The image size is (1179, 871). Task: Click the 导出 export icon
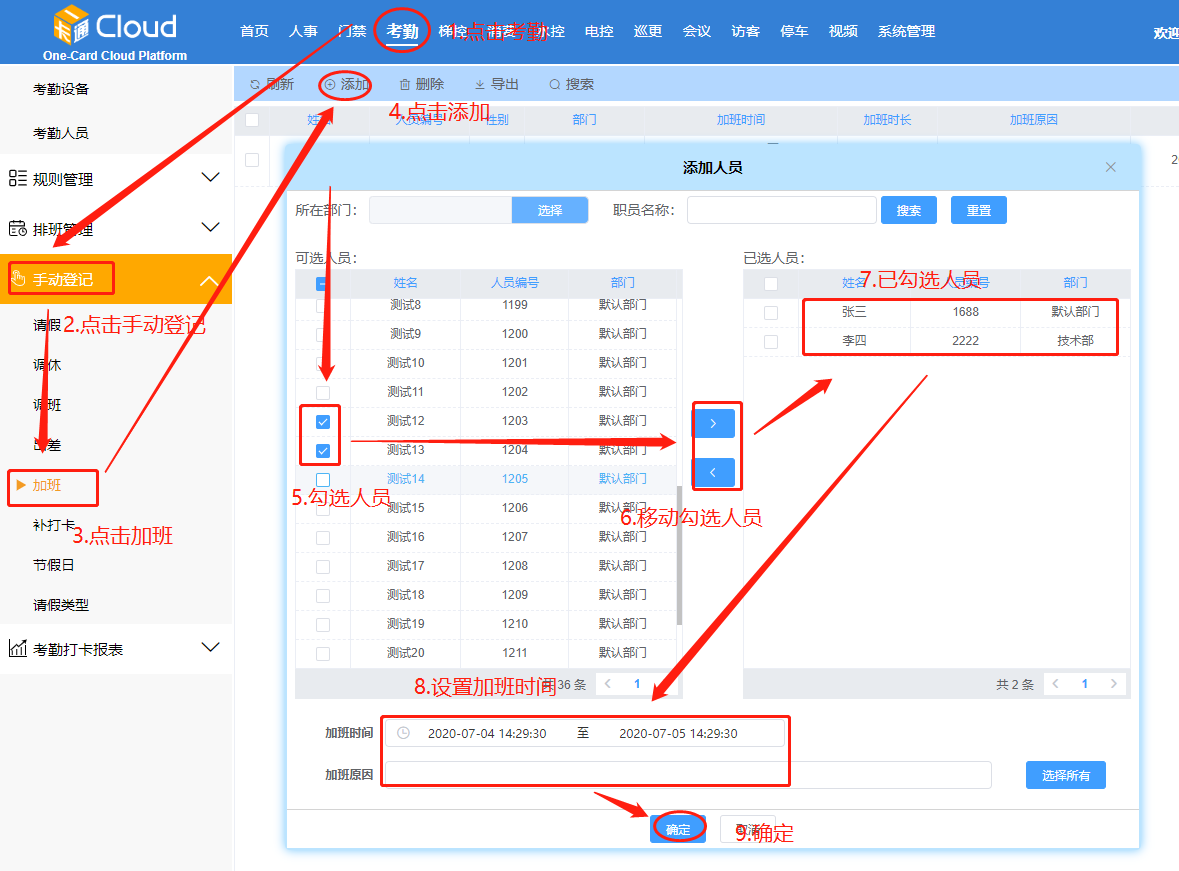[481, 84]
